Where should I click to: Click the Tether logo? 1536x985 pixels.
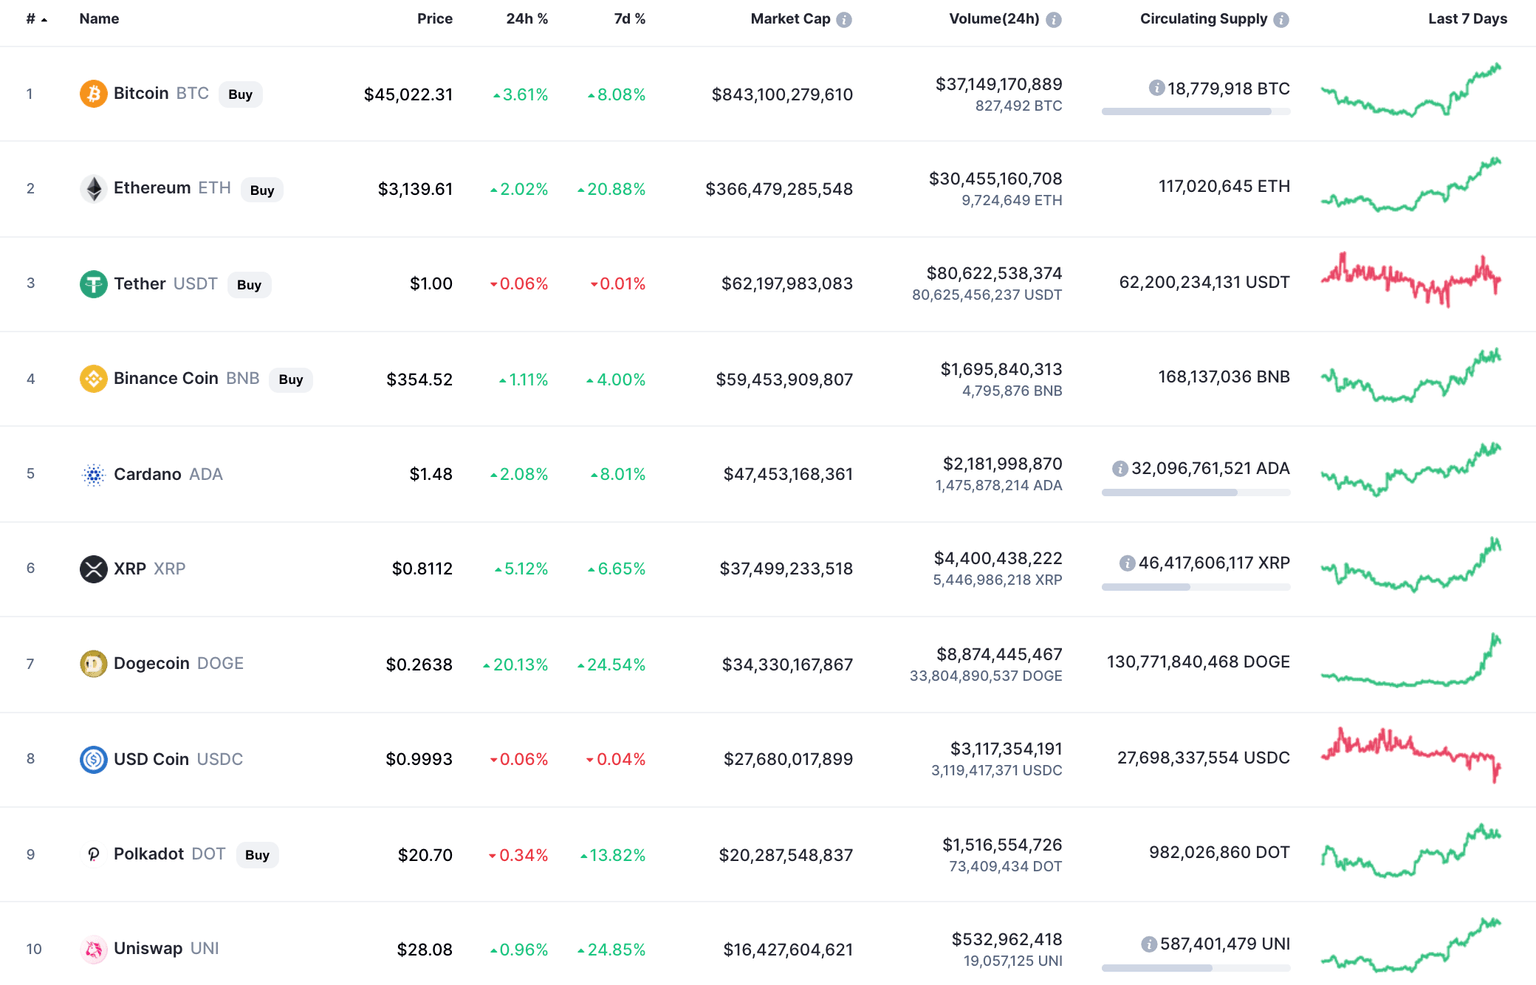tap(93, 284)
